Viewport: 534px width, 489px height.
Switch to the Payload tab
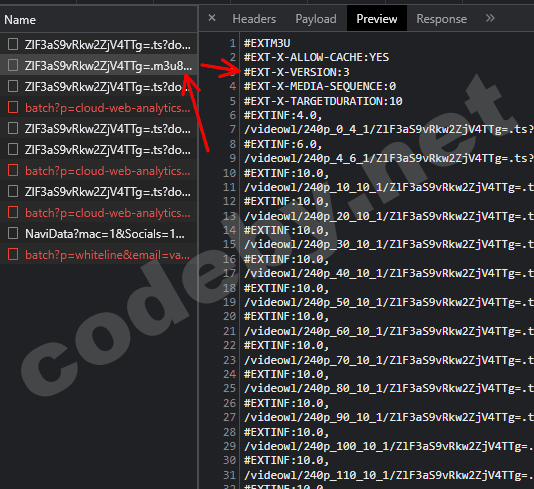[x=316, y=19]
